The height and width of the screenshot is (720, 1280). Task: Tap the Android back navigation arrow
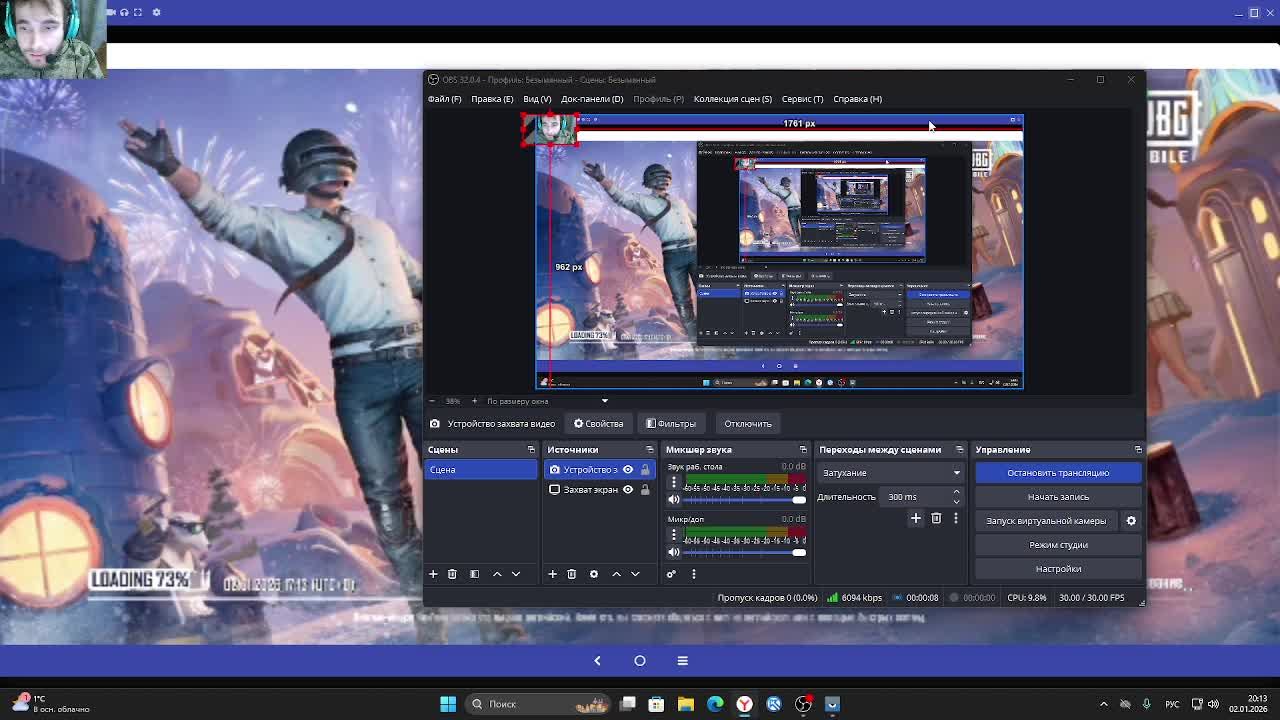click(597, 660)
